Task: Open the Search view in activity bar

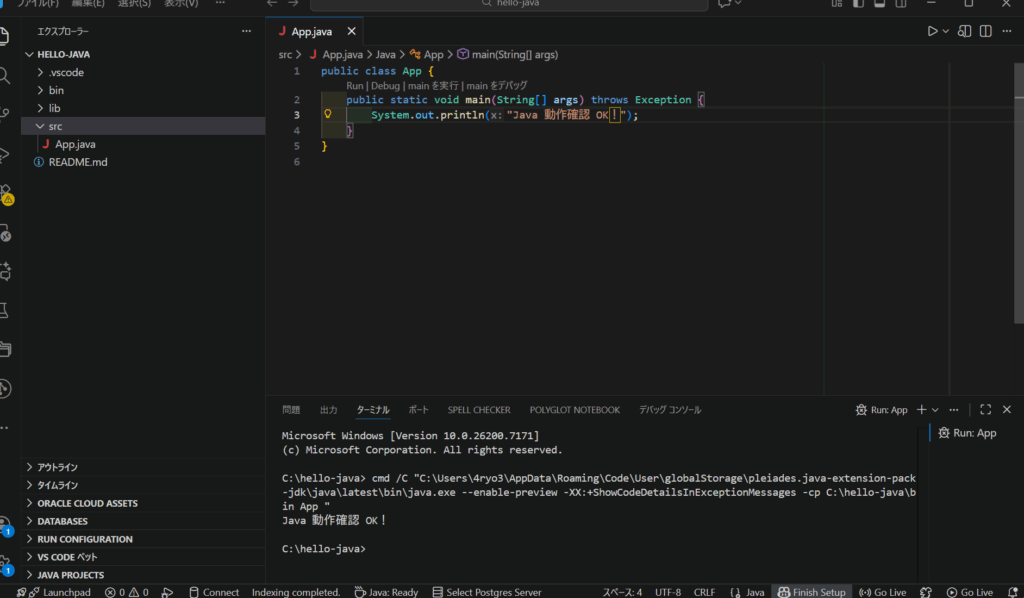Action: point(5,76)
